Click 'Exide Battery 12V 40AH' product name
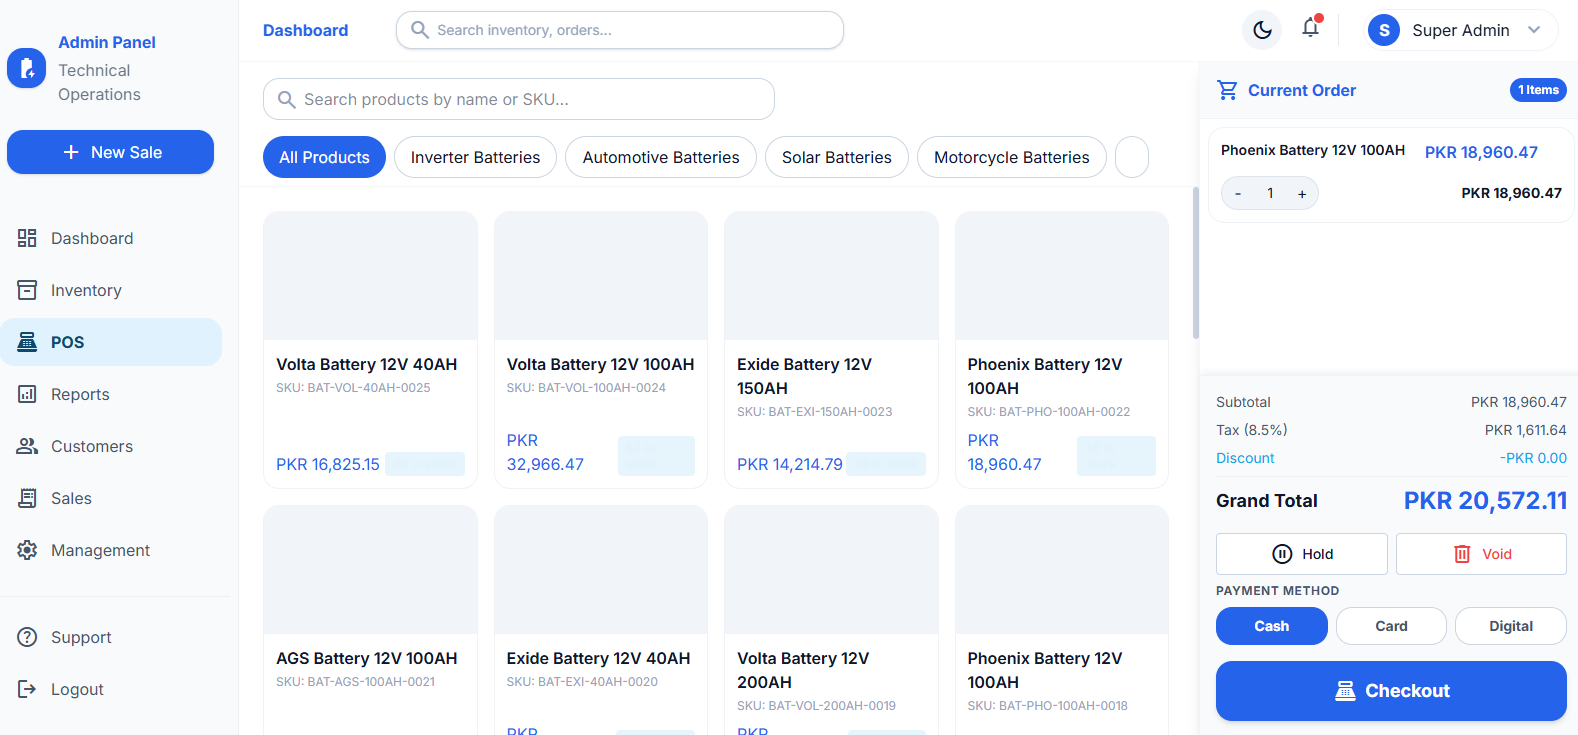1578x735 pixels. click(x=598, y=658)
